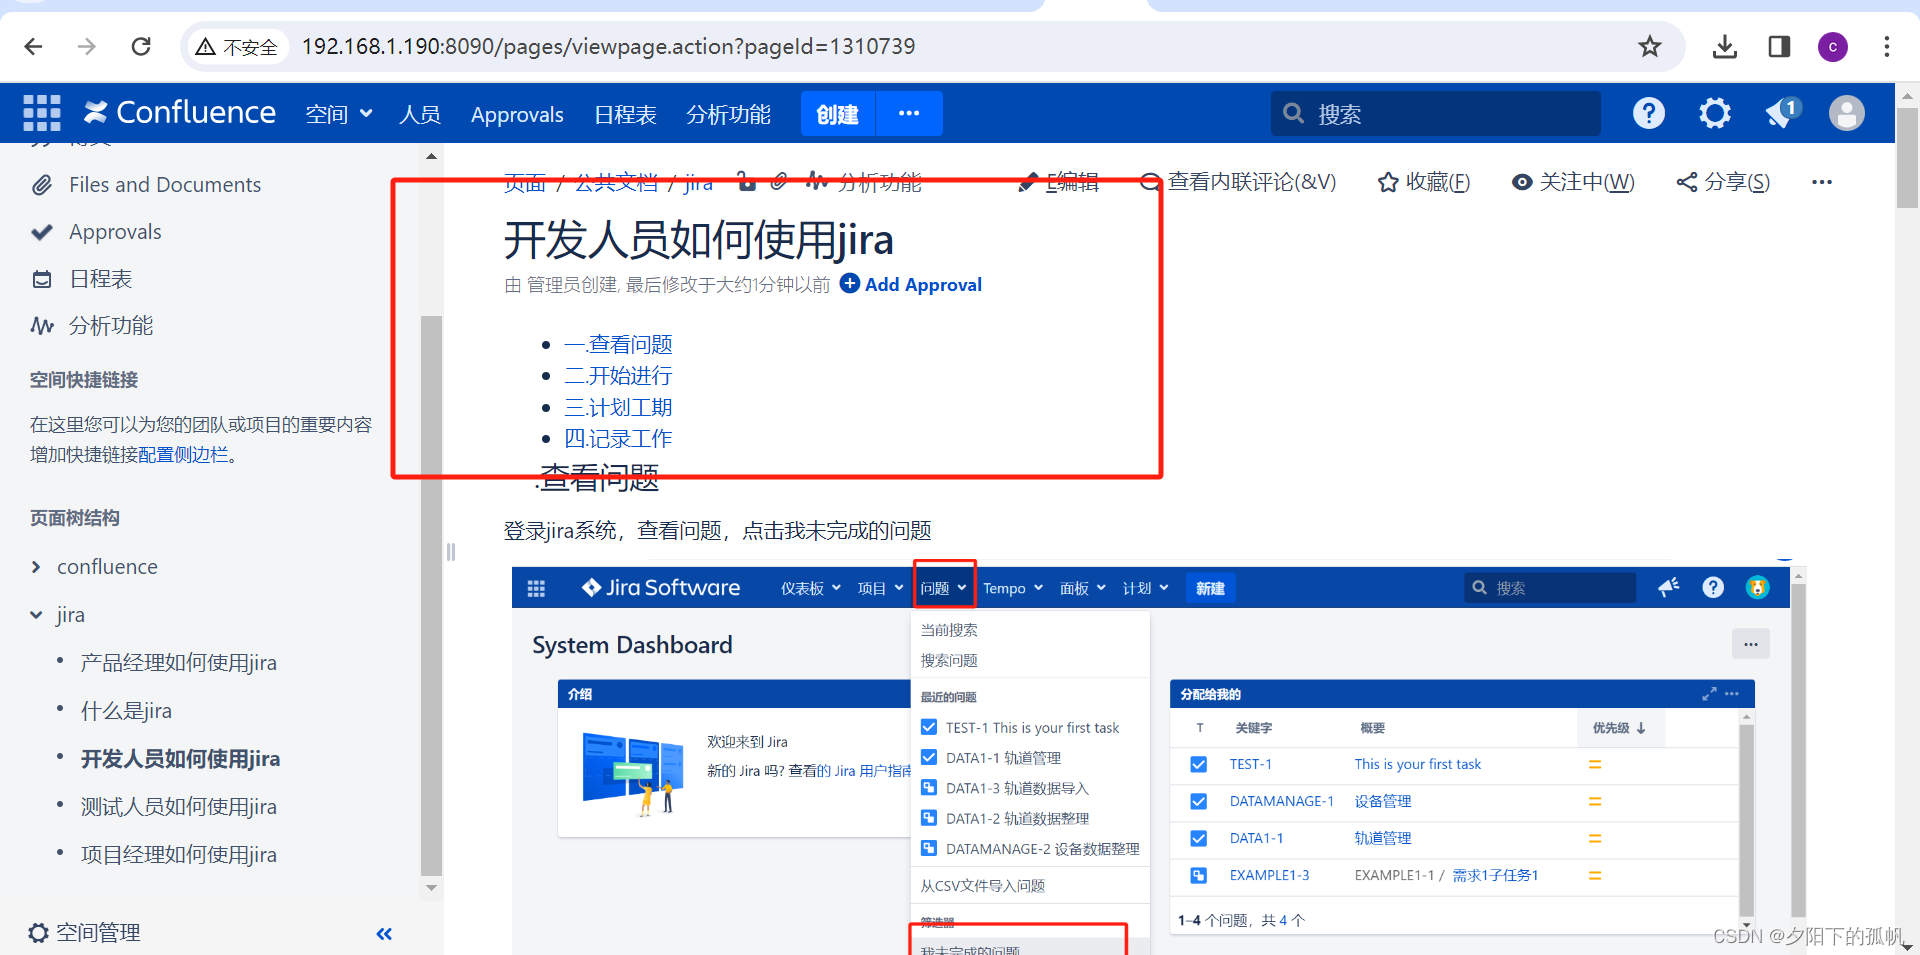Open 日程表 in the top navigation
The image size is (1920, 955).
click(x=625, y=114)
